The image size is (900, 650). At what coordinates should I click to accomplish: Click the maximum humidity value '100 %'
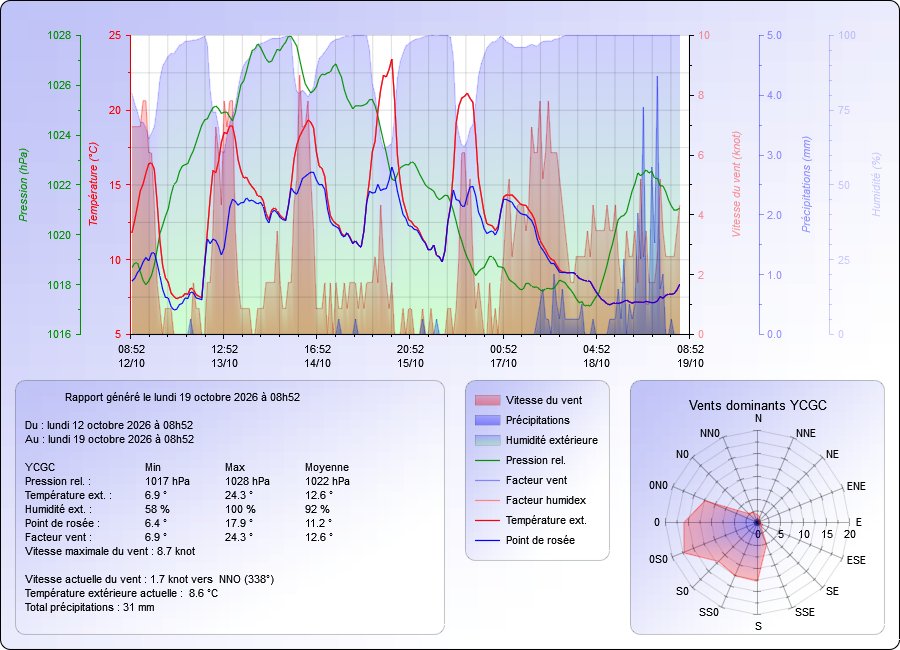click(x=240, y=509)
